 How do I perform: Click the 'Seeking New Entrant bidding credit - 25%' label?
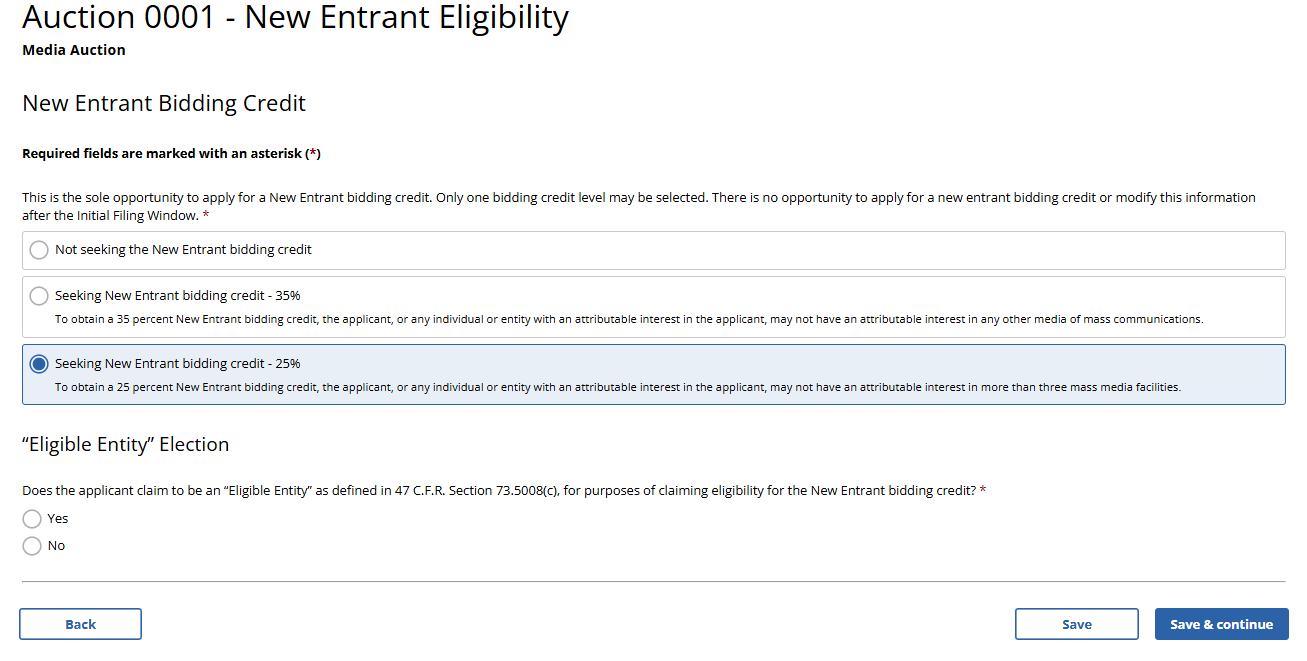tap(177, 364)
